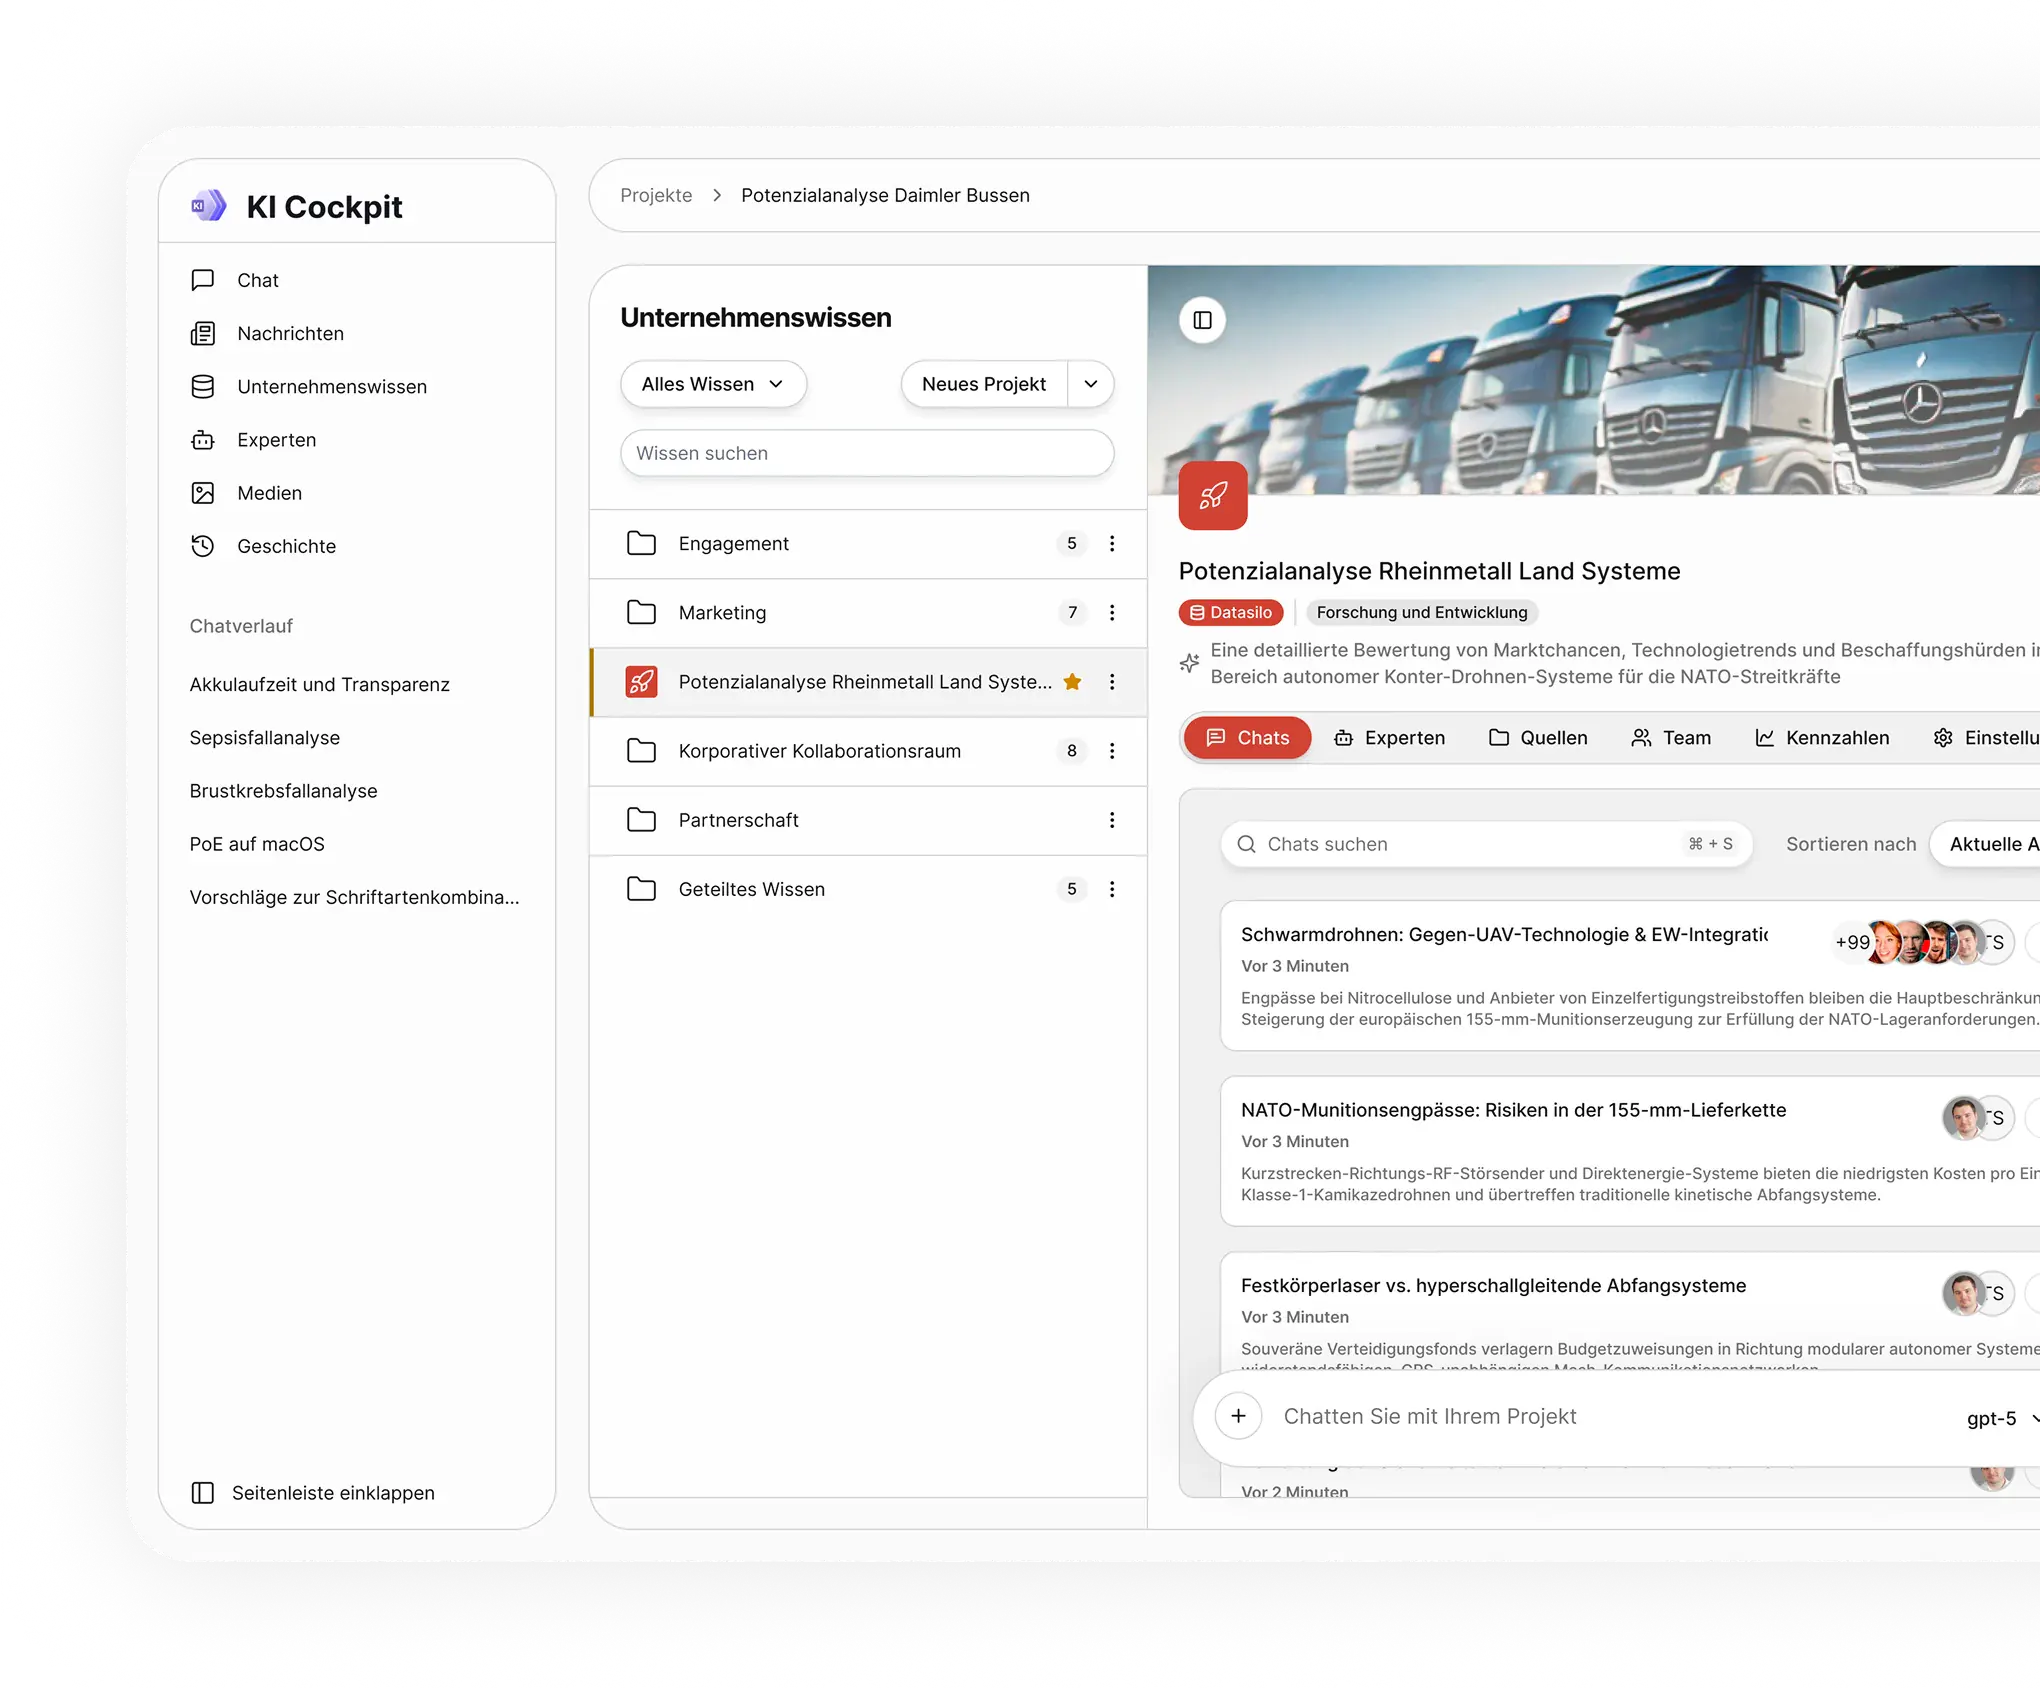Open the Engagement folder

coord(868,543)
